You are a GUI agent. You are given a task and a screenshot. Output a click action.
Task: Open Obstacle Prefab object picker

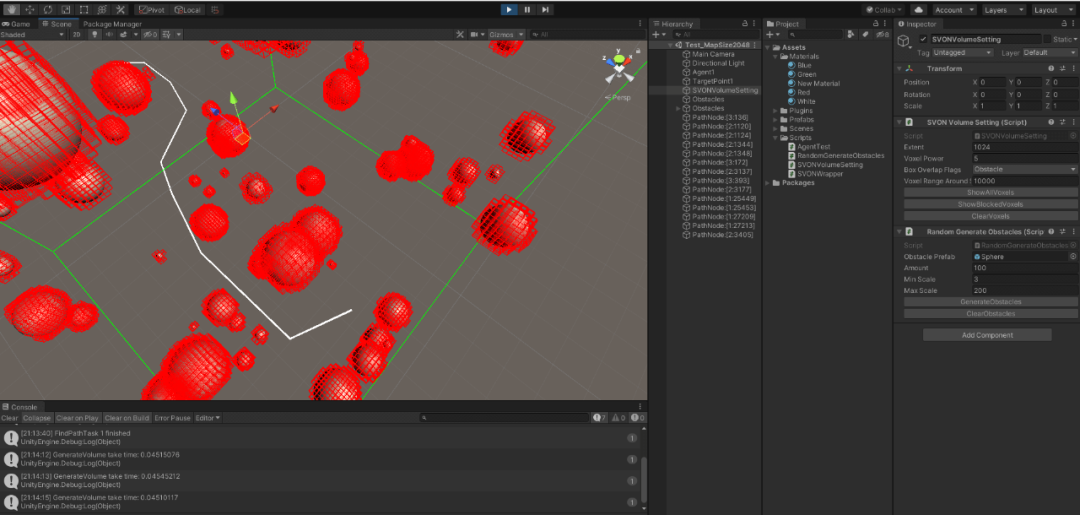(1073, 256)
